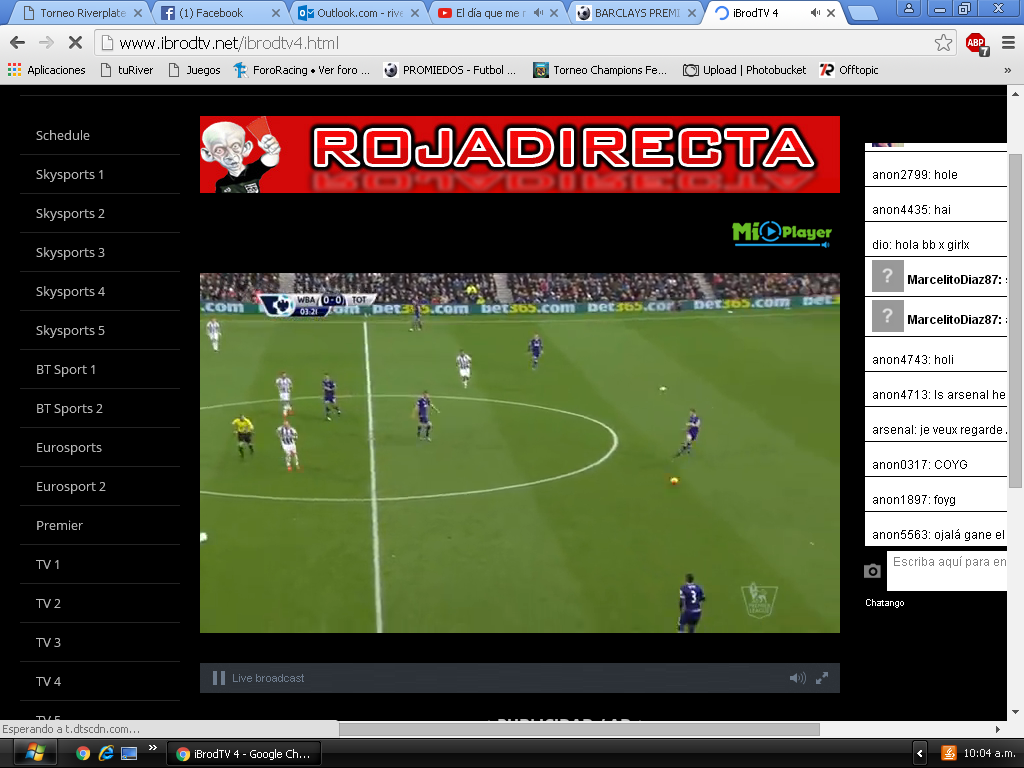The width and height of the screenshot is (1024, 768).
Task: Open the Offtopic bookmark
Action: tap(849, 70)
